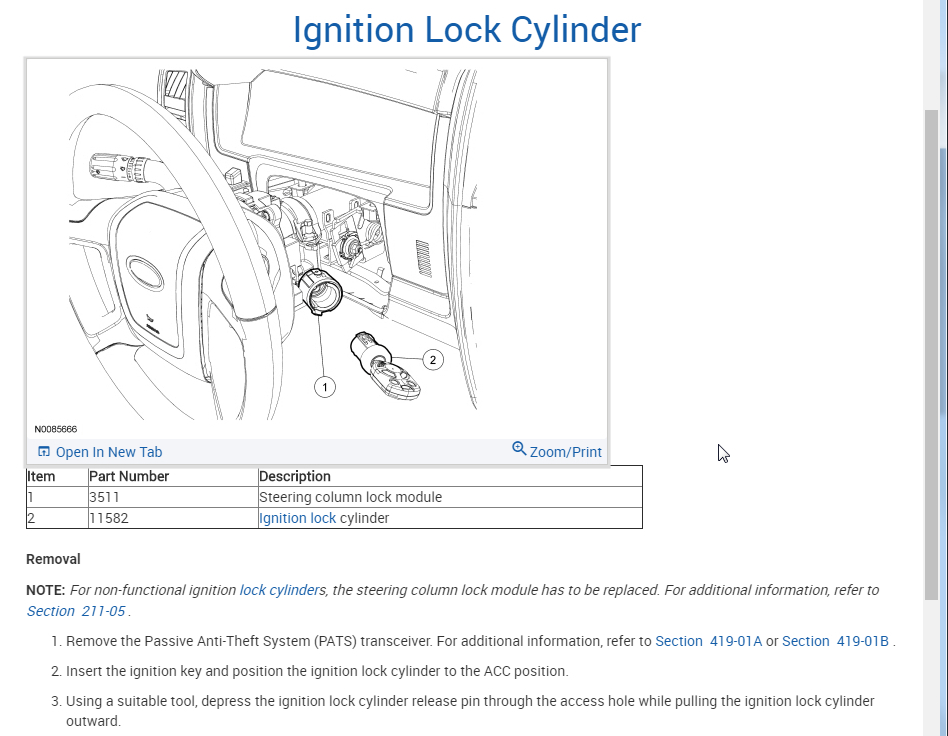The height and width of the screenshot is (736, 948).
Task: Open the diagram in a new tab link
Action: click(x=109, y=452)
